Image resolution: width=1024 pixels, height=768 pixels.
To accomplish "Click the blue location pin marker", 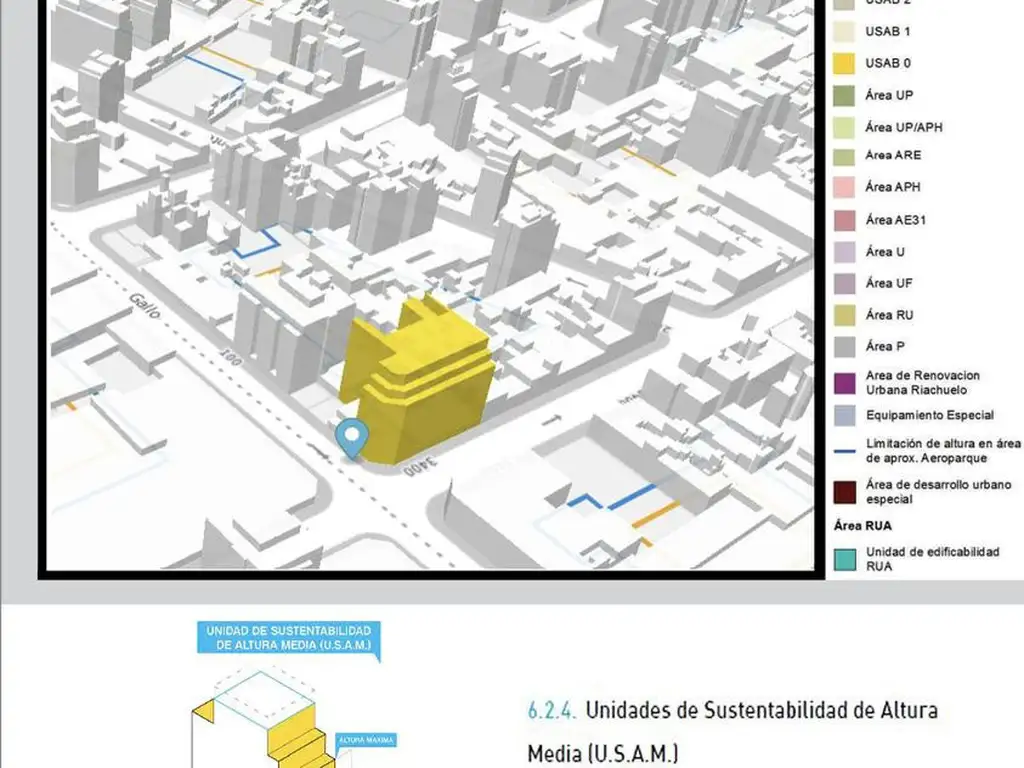I will (351, 437).
